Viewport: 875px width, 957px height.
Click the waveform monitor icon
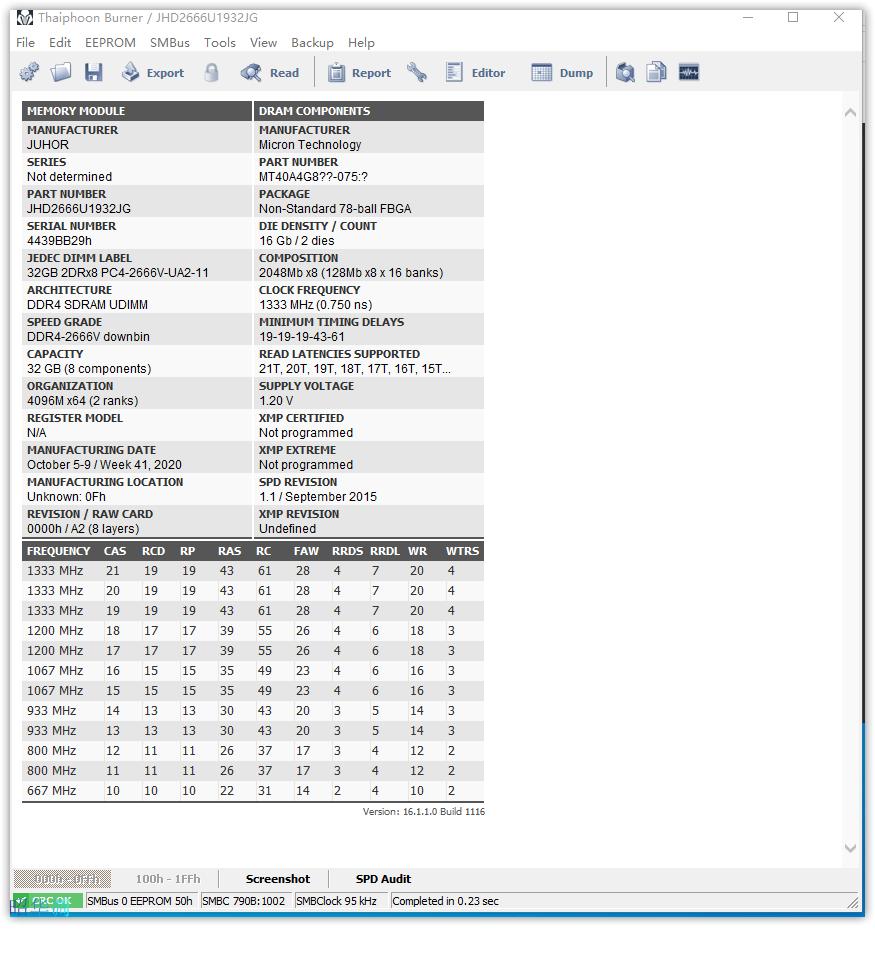(x=689, y=72)
